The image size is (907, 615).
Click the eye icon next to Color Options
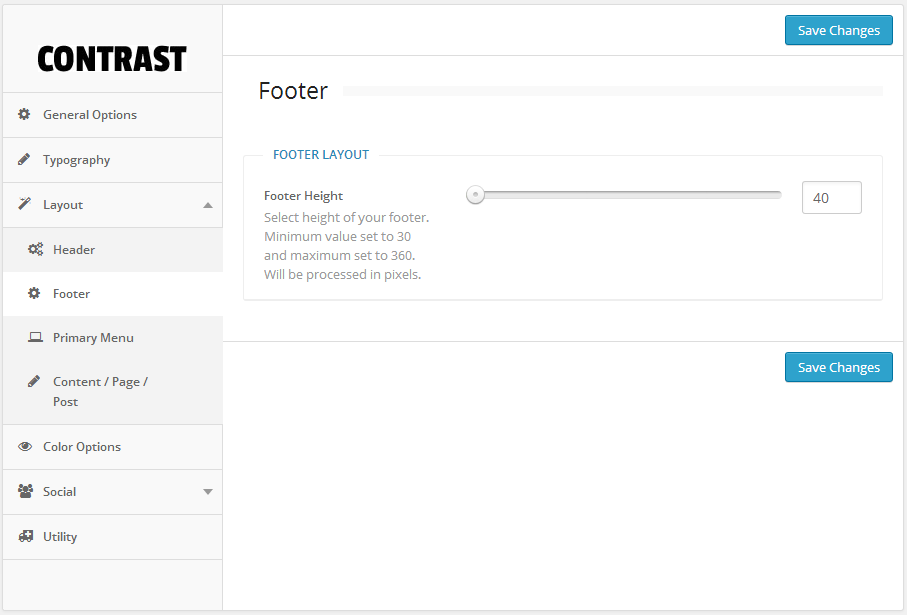click(25, 446)
